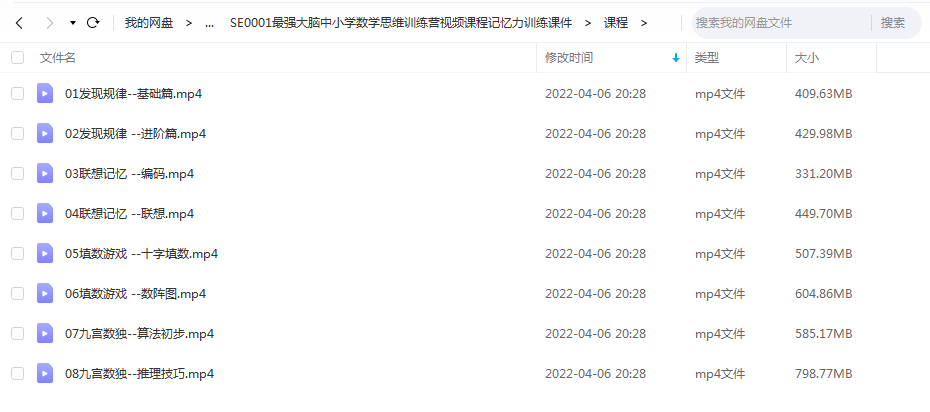The width and height of the screenshot is (930, 412).
Task: Toggle the select-all checkbox beside 文件名
Action: pyautogui.click(x=18, y=58)
